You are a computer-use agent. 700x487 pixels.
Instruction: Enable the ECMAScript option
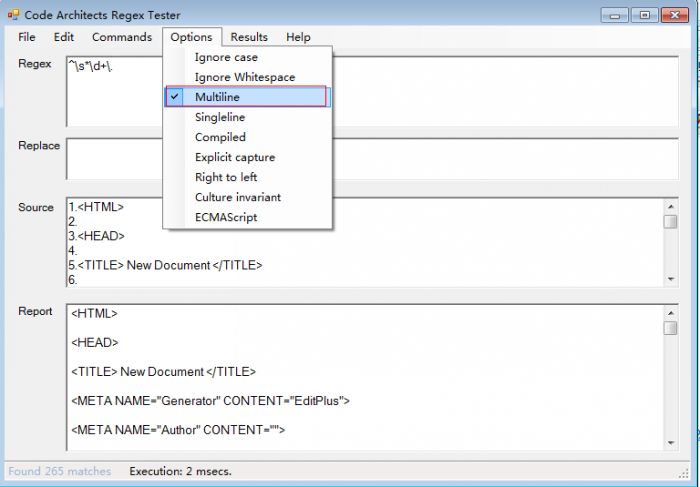click(226, 217)
